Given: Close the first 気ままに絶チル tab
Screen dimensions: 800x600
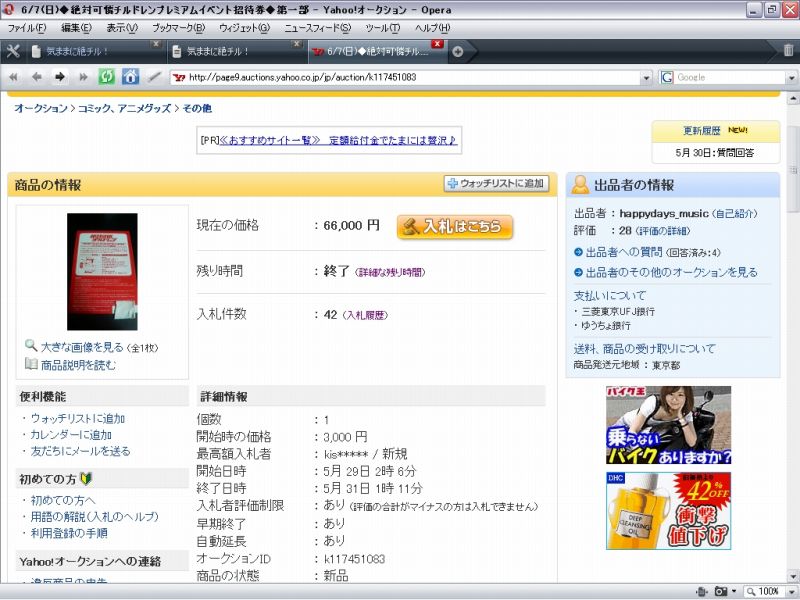Looking at the screenshot, I should click(156, 44).
